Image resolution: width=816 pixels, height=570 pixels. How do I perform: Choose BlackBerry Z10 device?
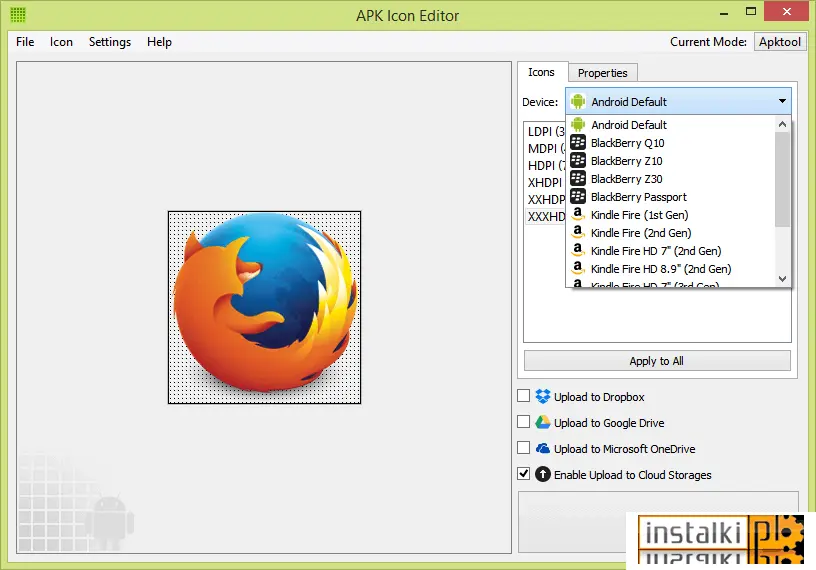671,161
